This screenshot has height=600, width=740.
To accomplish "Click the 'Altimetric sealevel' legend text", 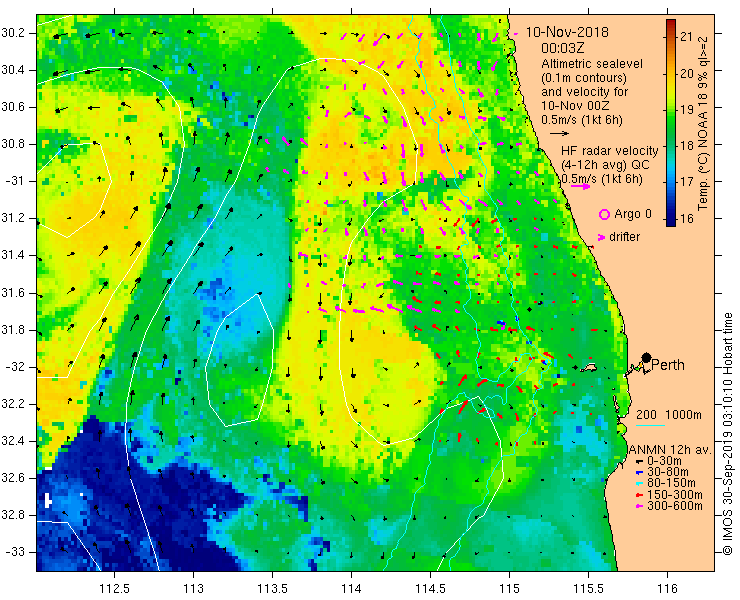I will [x=592, y=63].
